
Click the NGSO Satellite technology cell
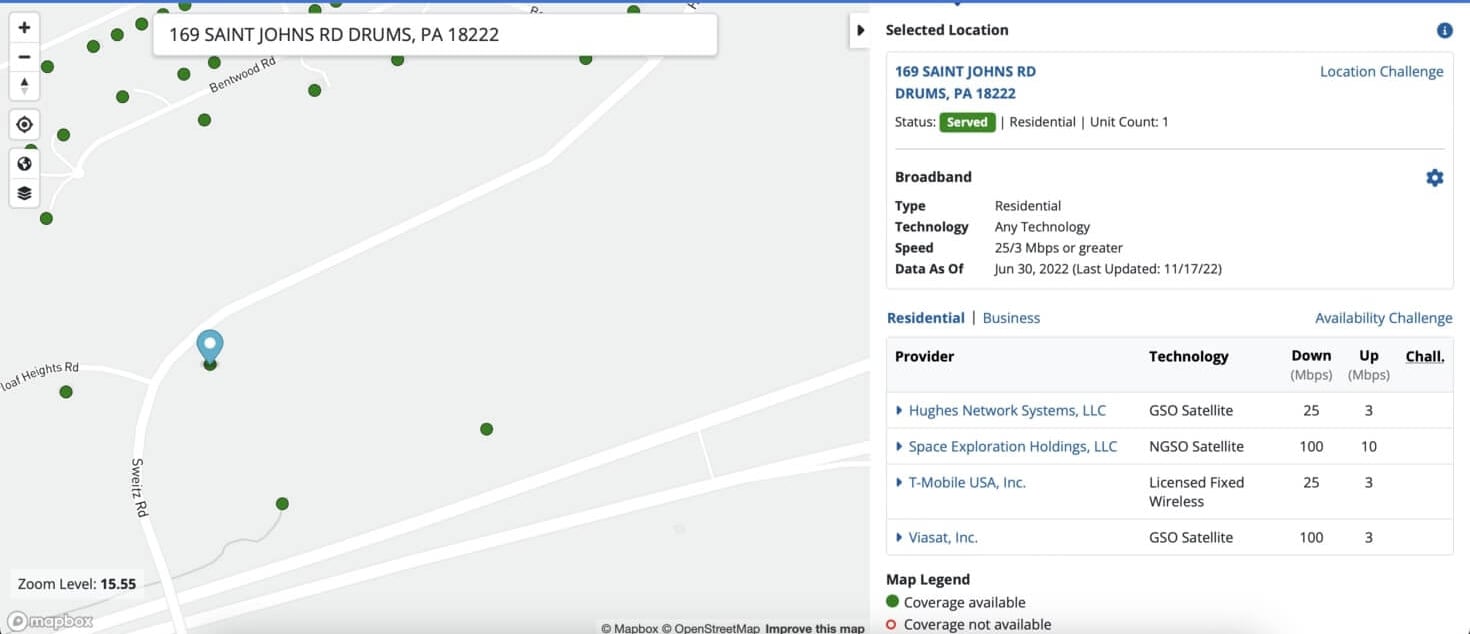coord(1196,446)
